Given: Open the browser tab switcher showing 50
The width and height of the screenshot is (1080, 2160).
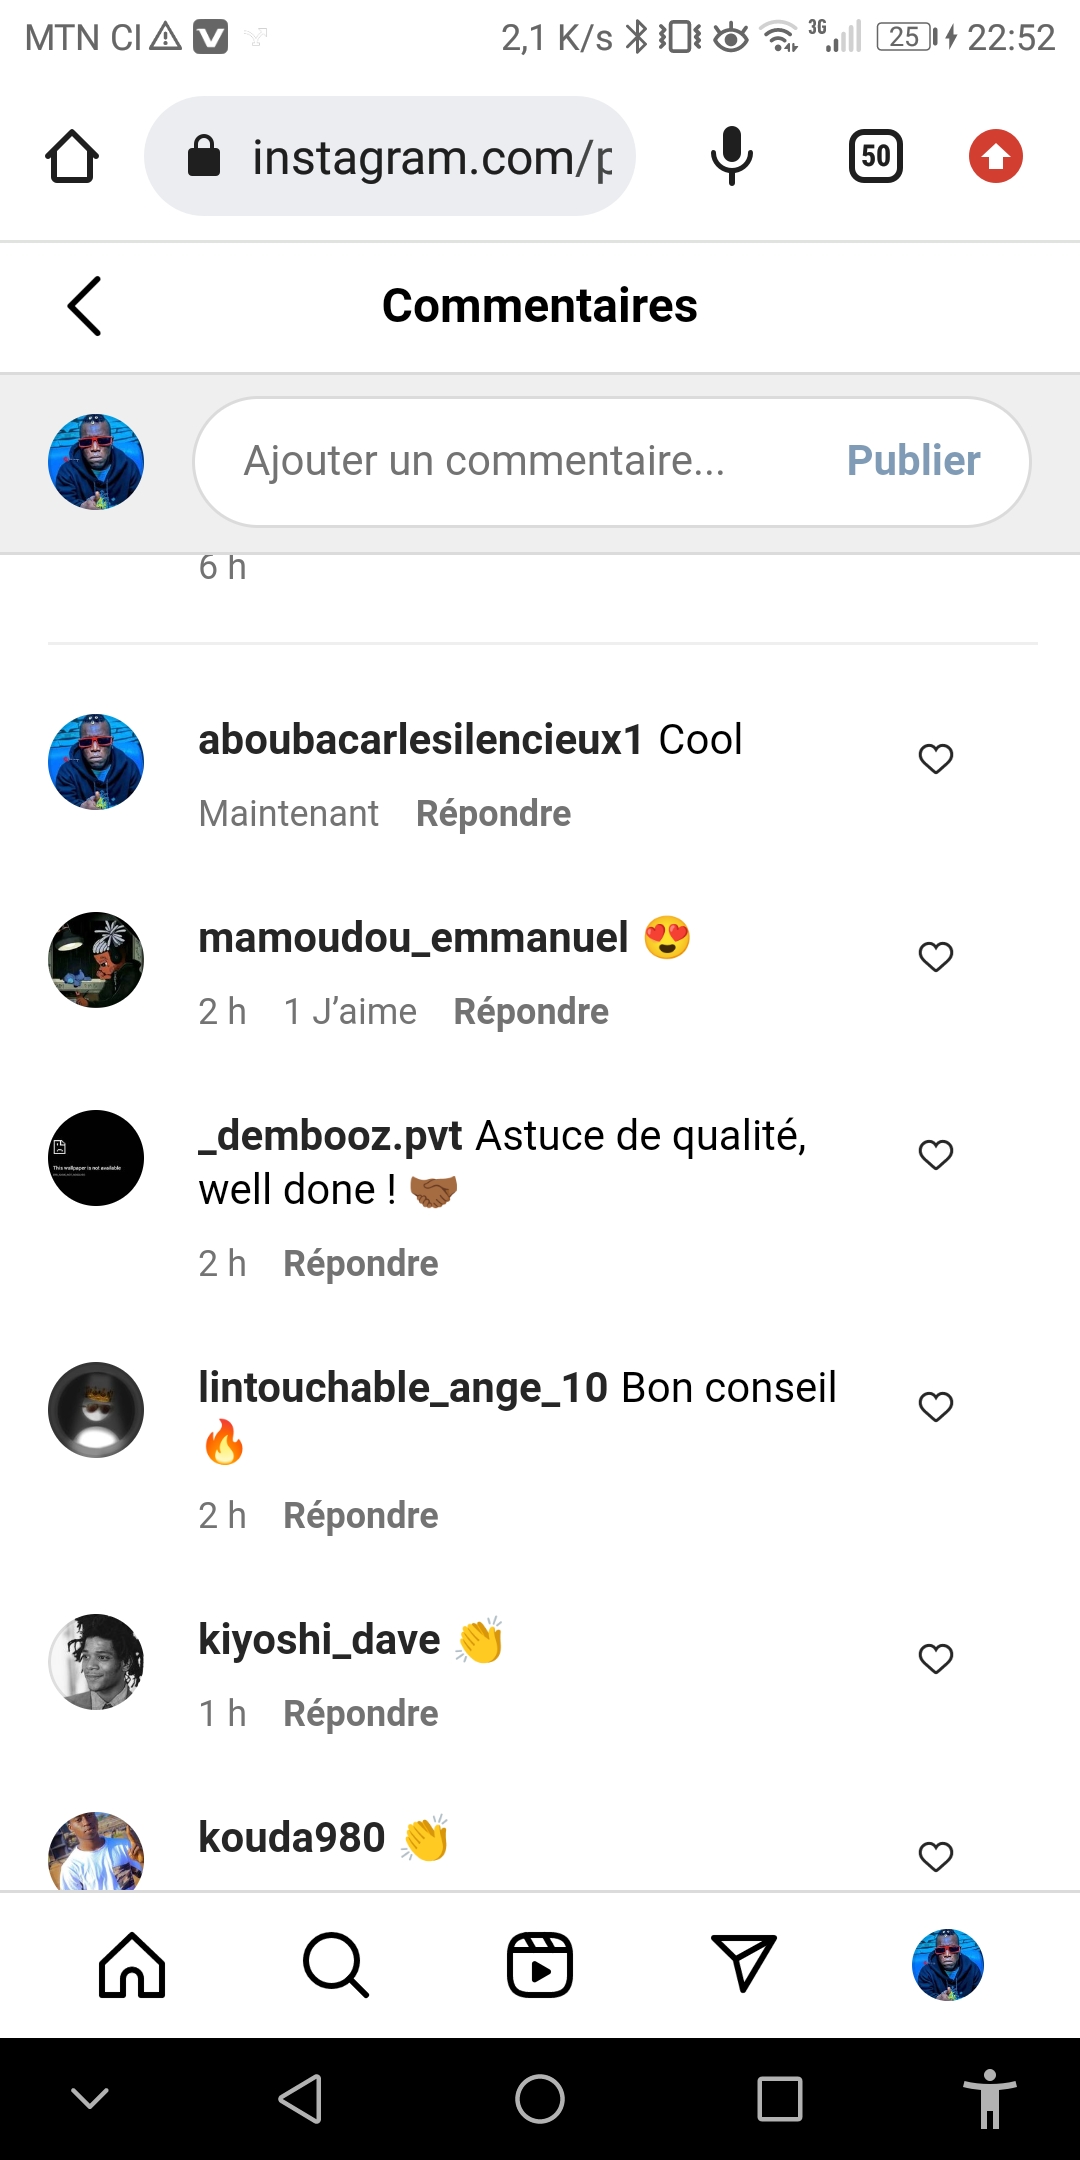Looking at the screenshot, I should (x=875, y=157).
